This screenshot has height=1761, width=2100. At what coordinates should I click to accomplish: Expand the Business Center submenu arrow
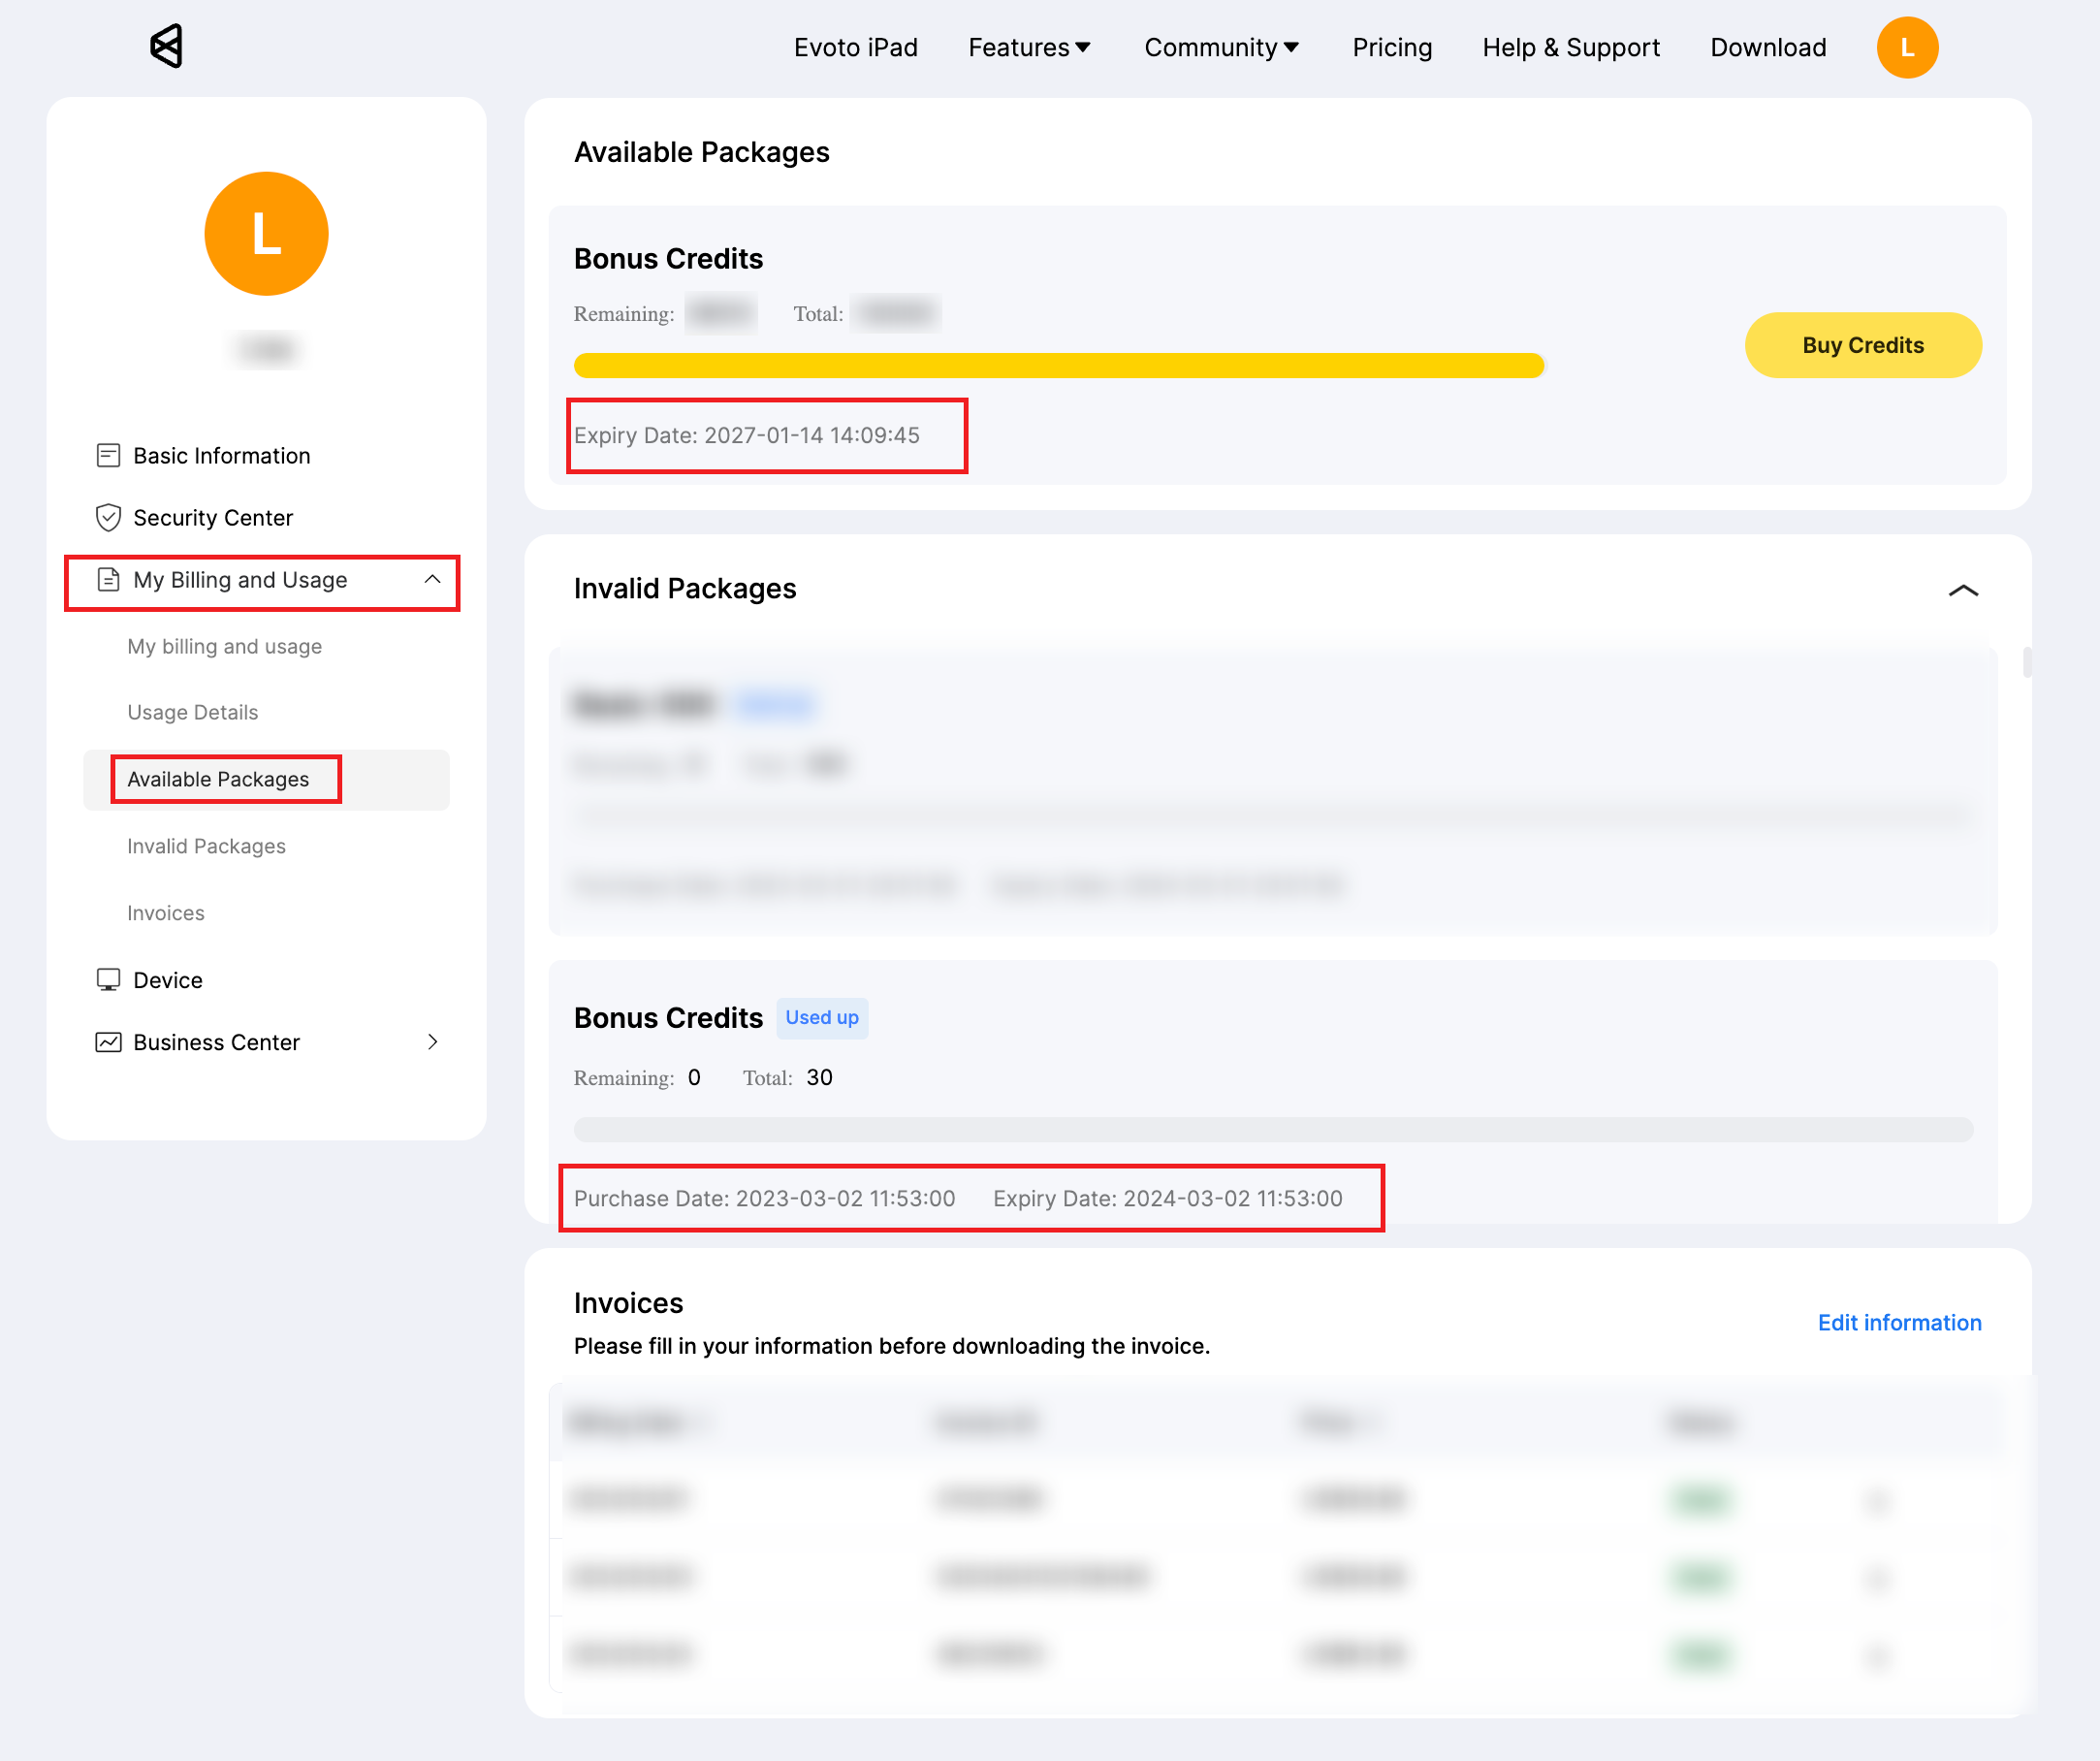point(432,1042)
